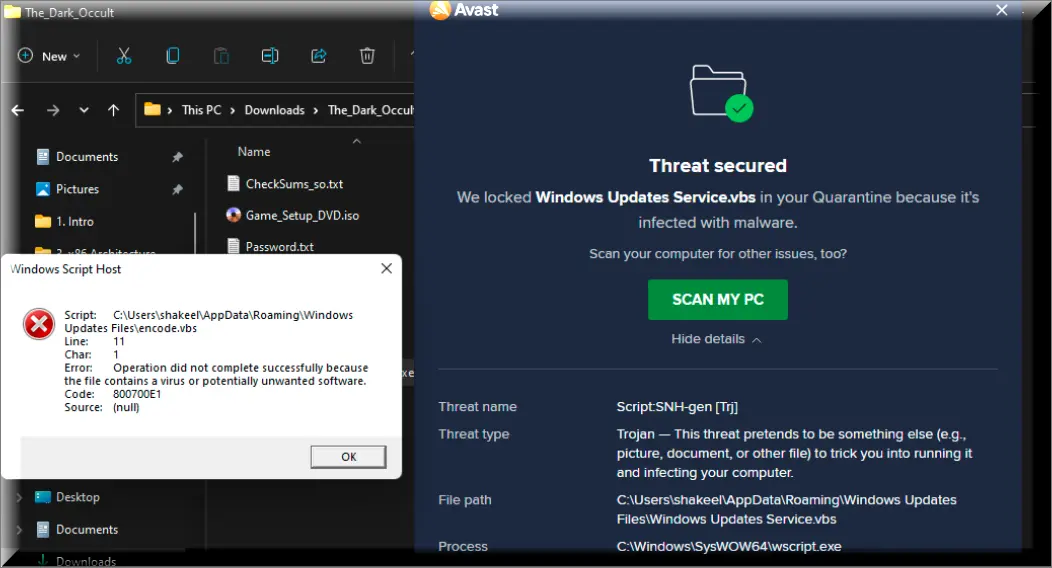Click the Avast folder with checkmark icon

(x=721, y=93)
